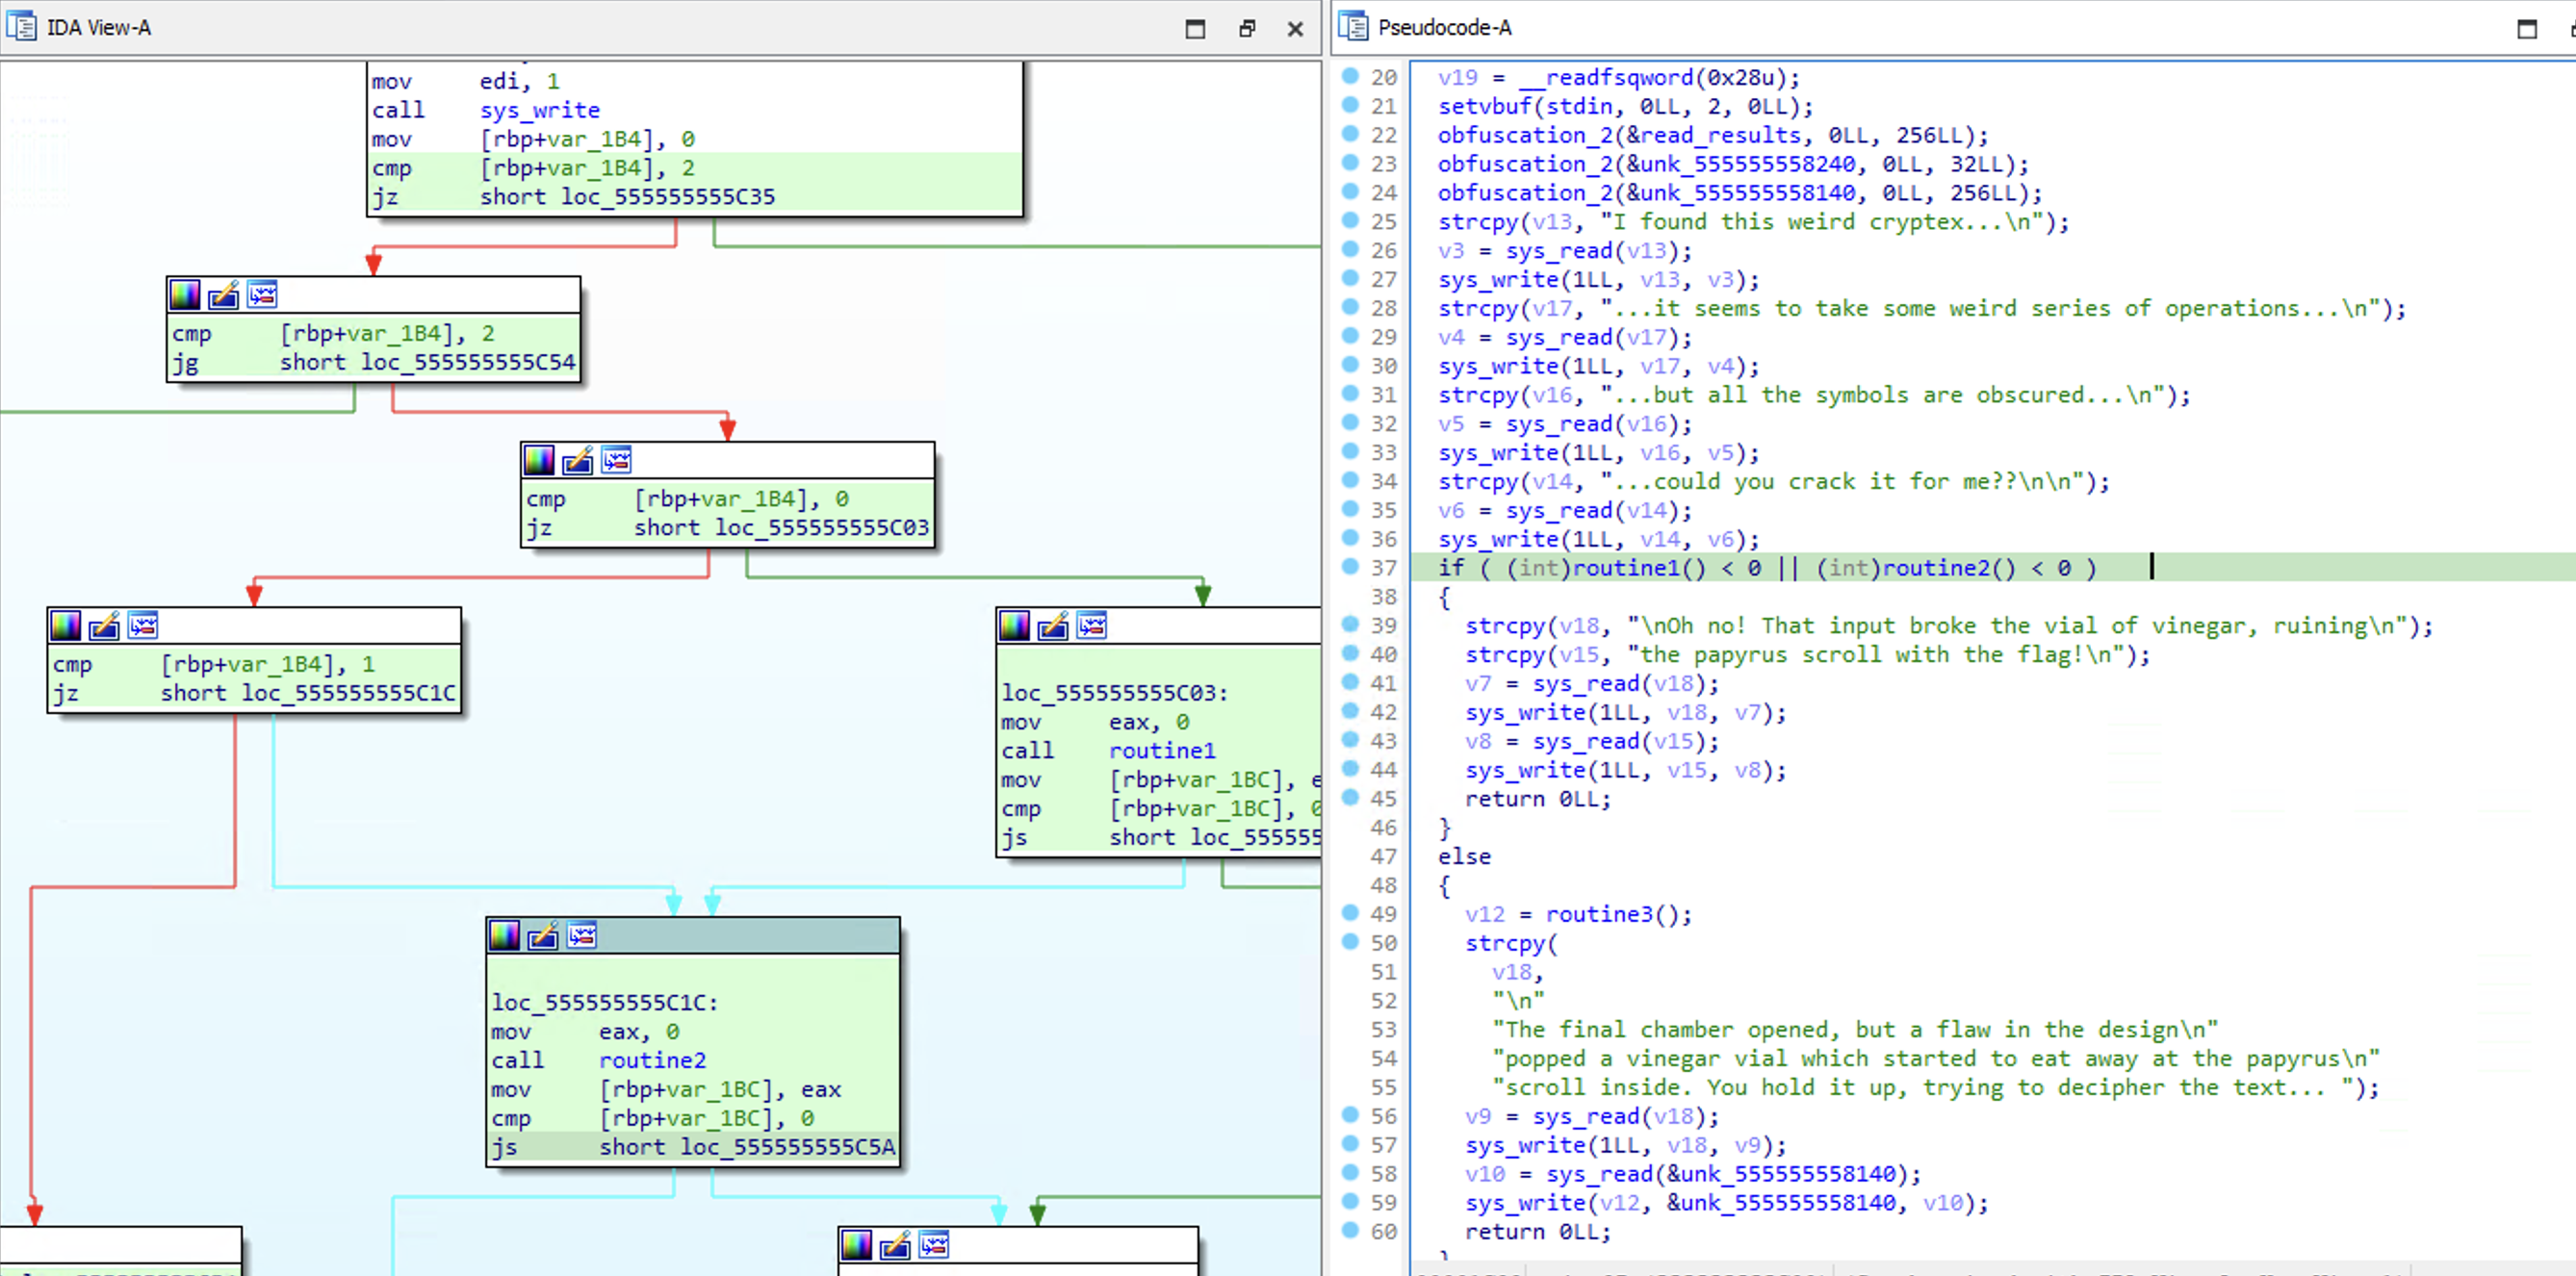The height and width of the screenshot is (1276, 2576).
Task: Click setvbuf on line 21
Action: 1485,106
